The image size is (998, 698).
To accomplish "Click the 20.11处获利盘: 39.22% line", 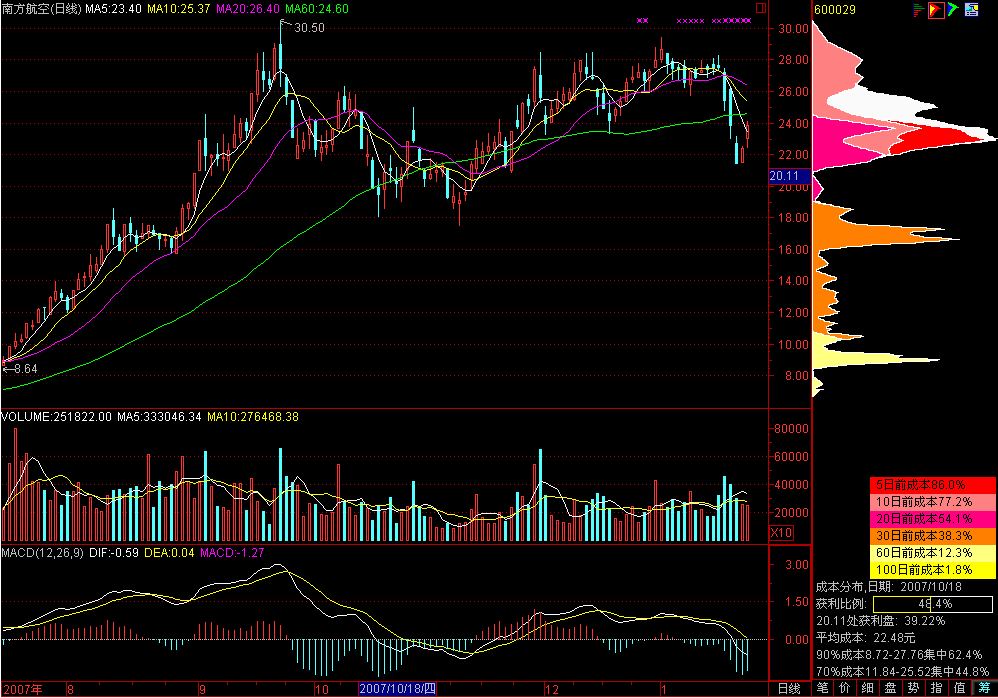I will tap(881, 620).
